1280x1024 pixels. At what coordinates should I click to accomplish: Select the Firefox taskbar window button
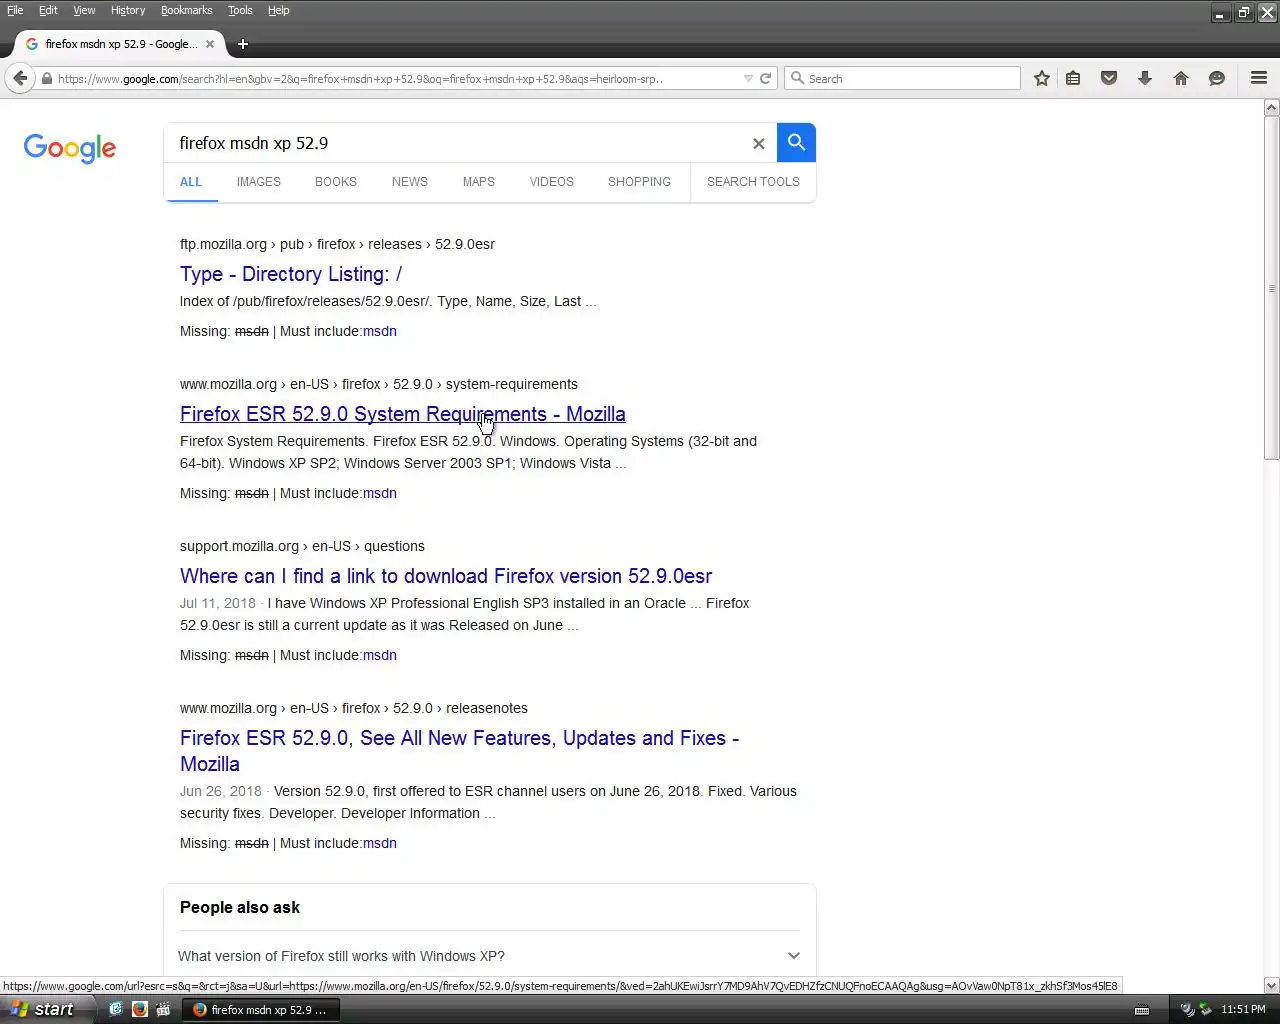click(261, 1009)
